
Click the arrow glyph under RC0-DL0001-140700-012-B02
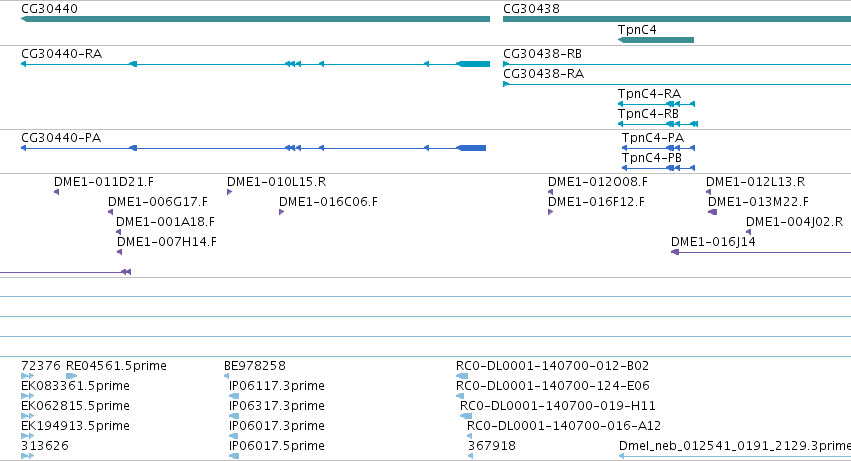coord(462,376)
